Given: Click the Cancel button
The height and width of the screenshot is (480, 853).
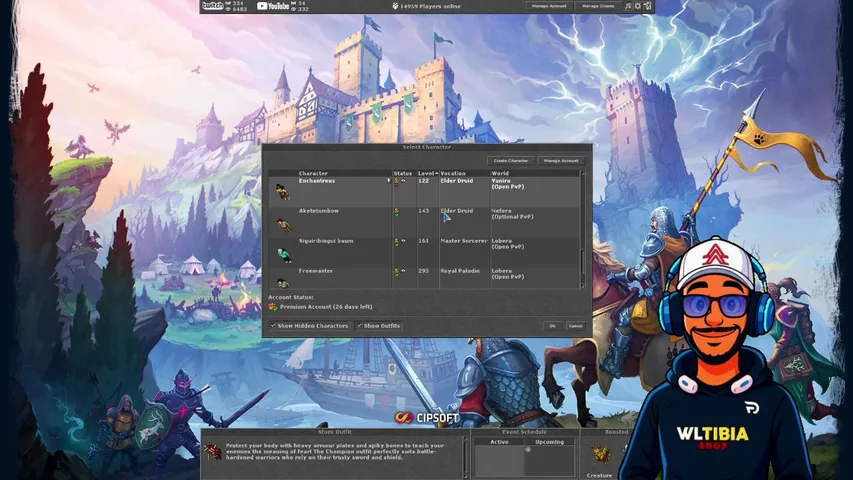Looking at the screenshot, I should pos(576,325).
